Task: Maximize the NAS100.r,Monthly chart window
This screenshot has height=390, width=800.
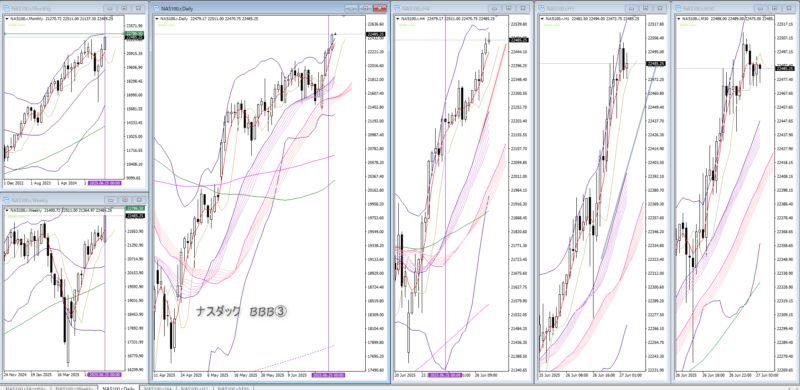Action: [124, 8]
